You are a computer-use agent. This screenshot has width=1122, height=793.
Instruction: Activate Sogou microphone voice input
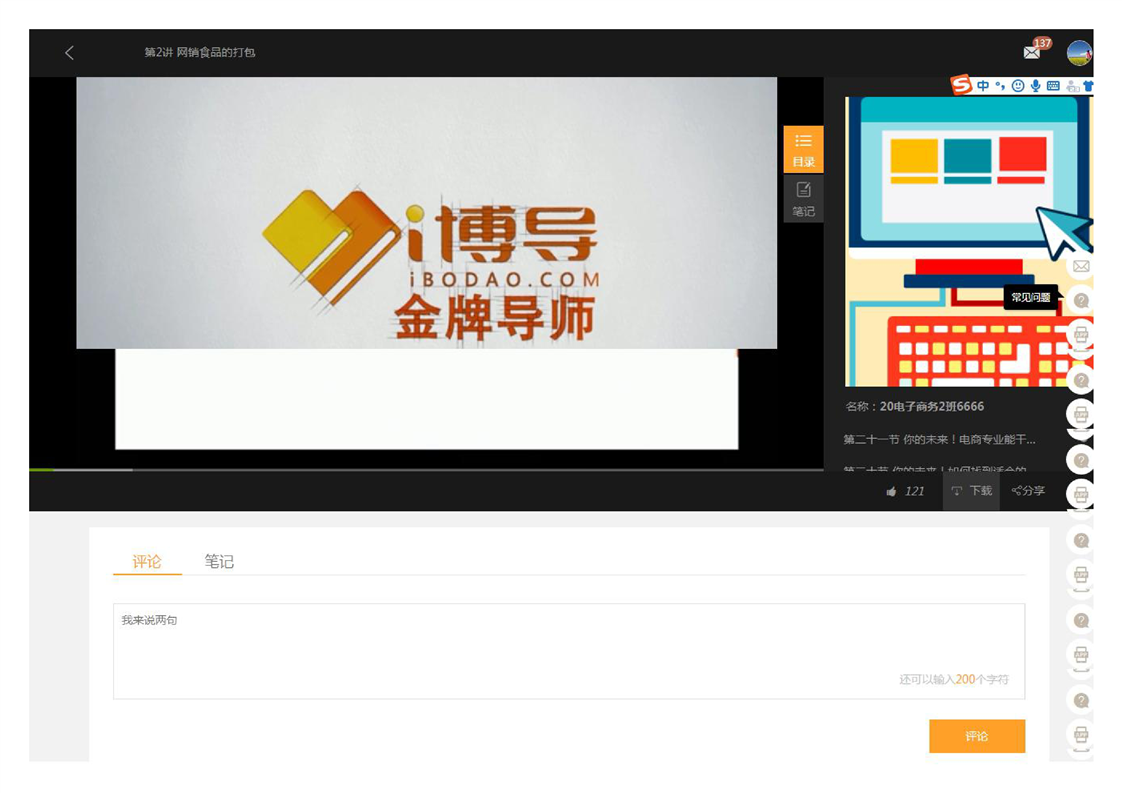(x=1035, y=86)
